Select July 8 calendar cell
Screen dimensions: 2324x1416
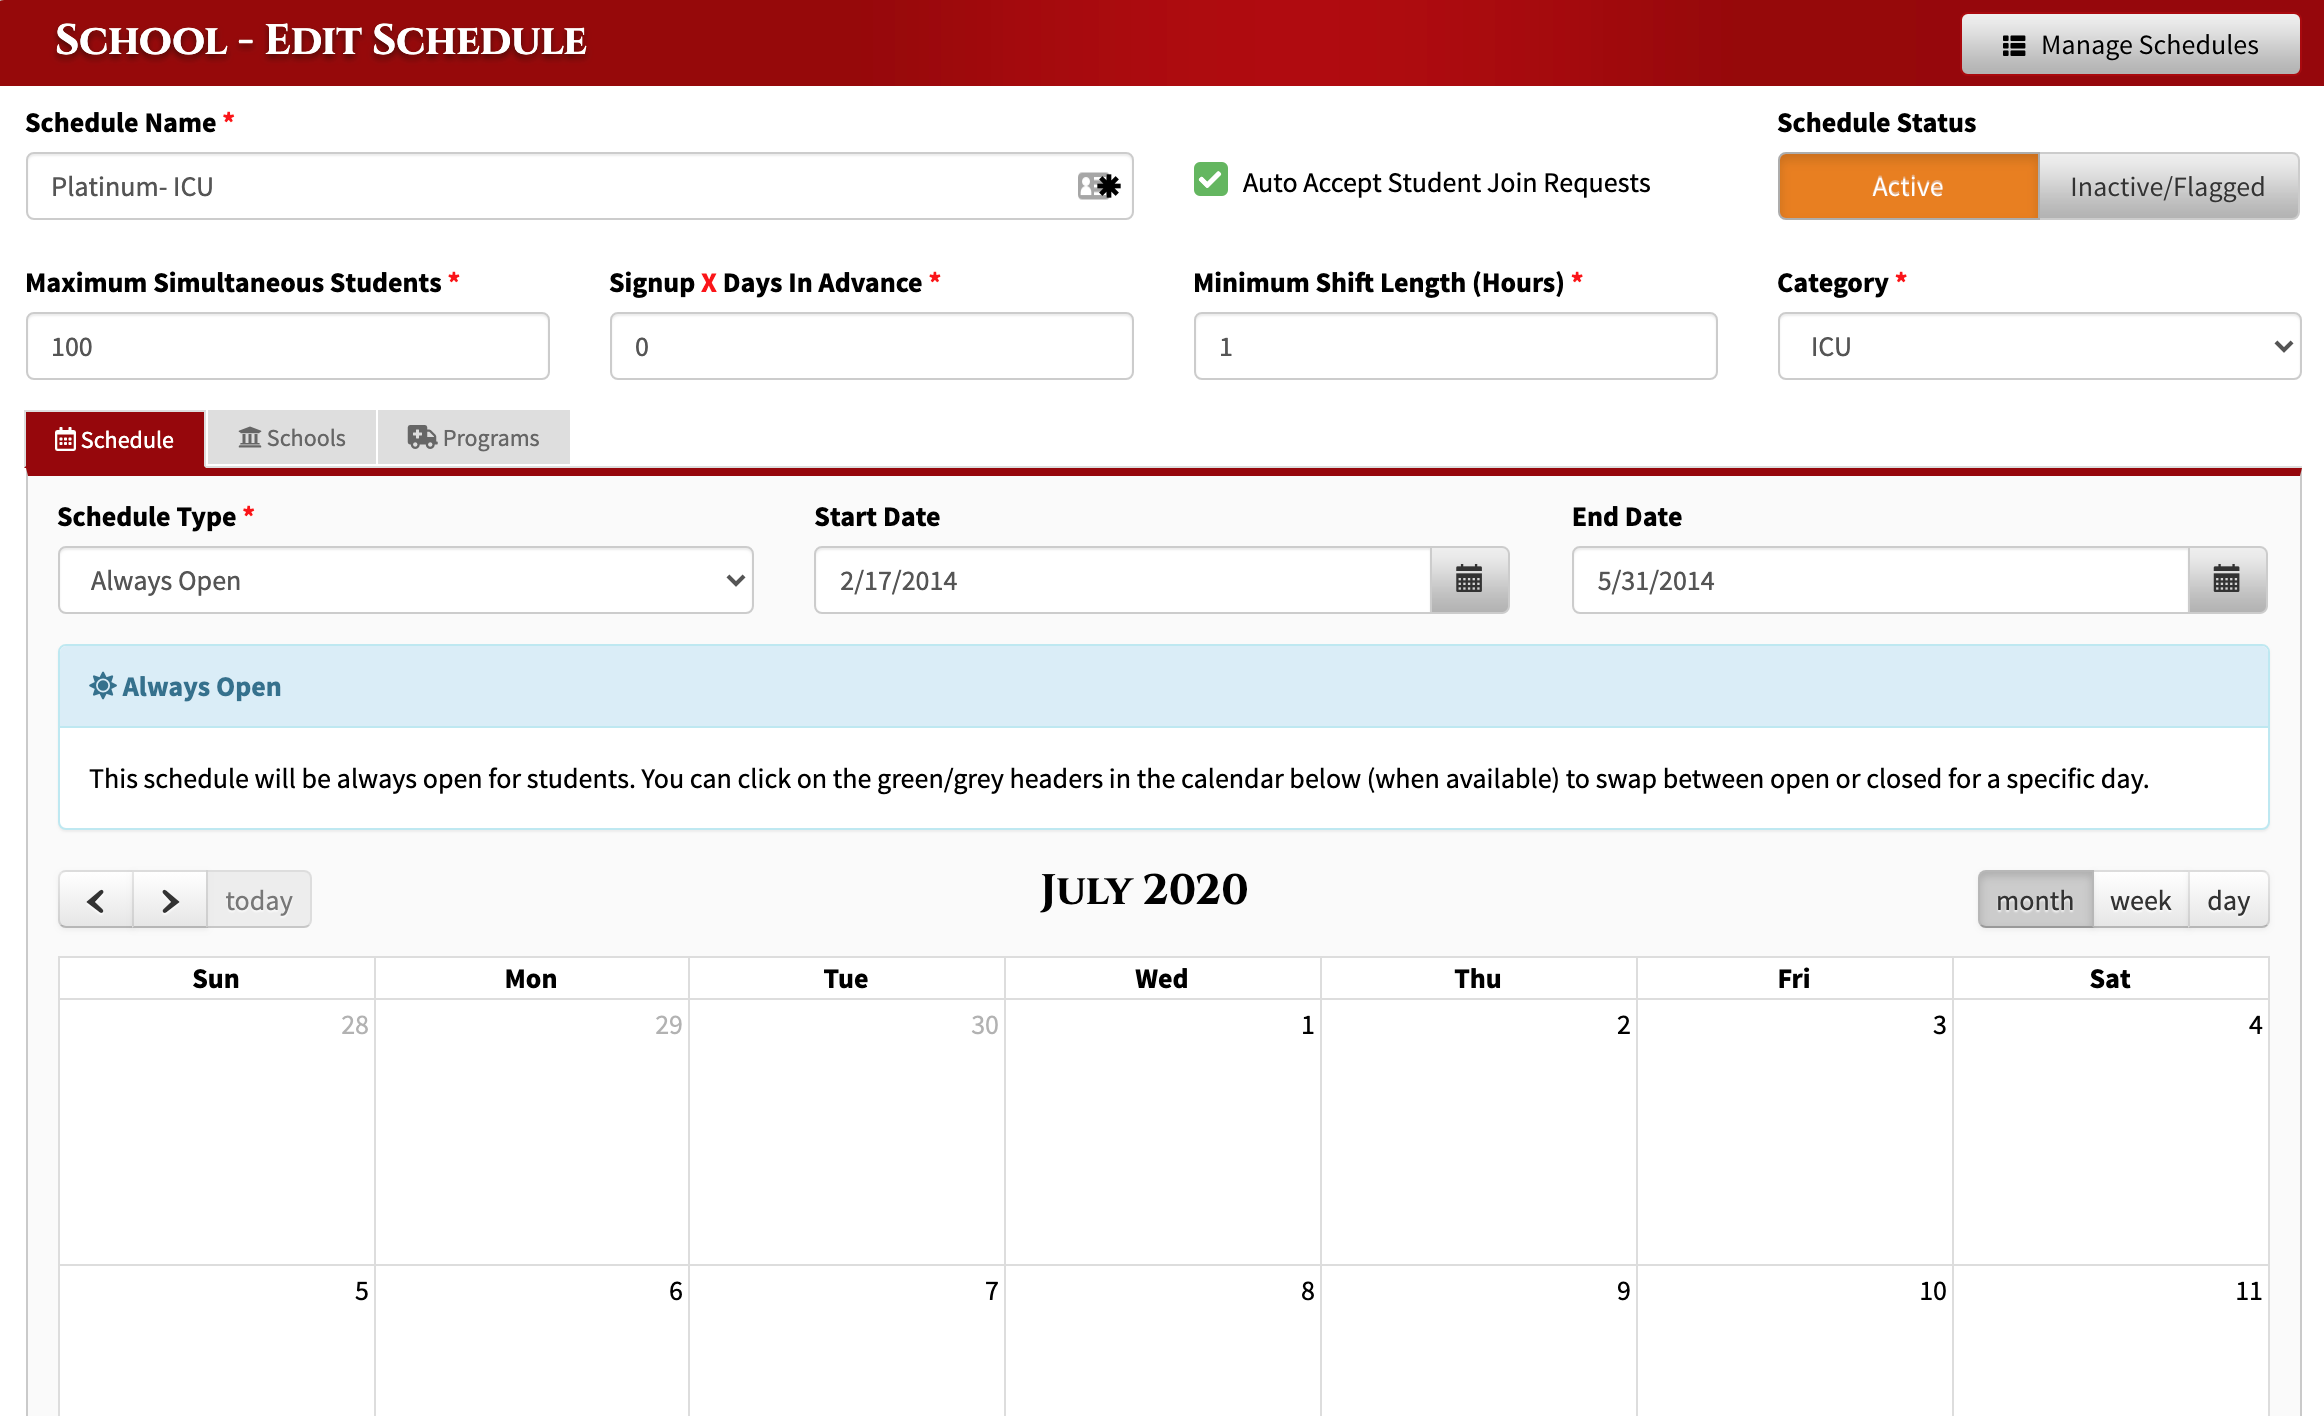[1163, 1340]
